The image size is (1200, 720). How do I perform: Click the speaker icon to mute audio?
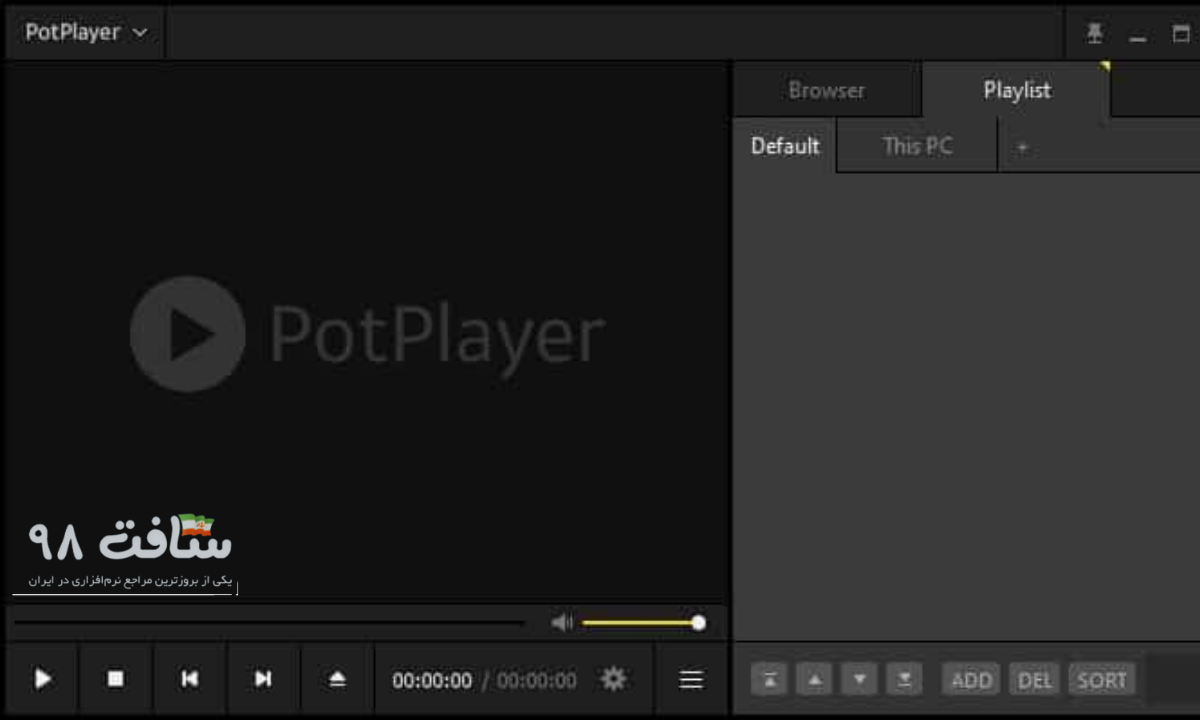[x=561, y=622]
